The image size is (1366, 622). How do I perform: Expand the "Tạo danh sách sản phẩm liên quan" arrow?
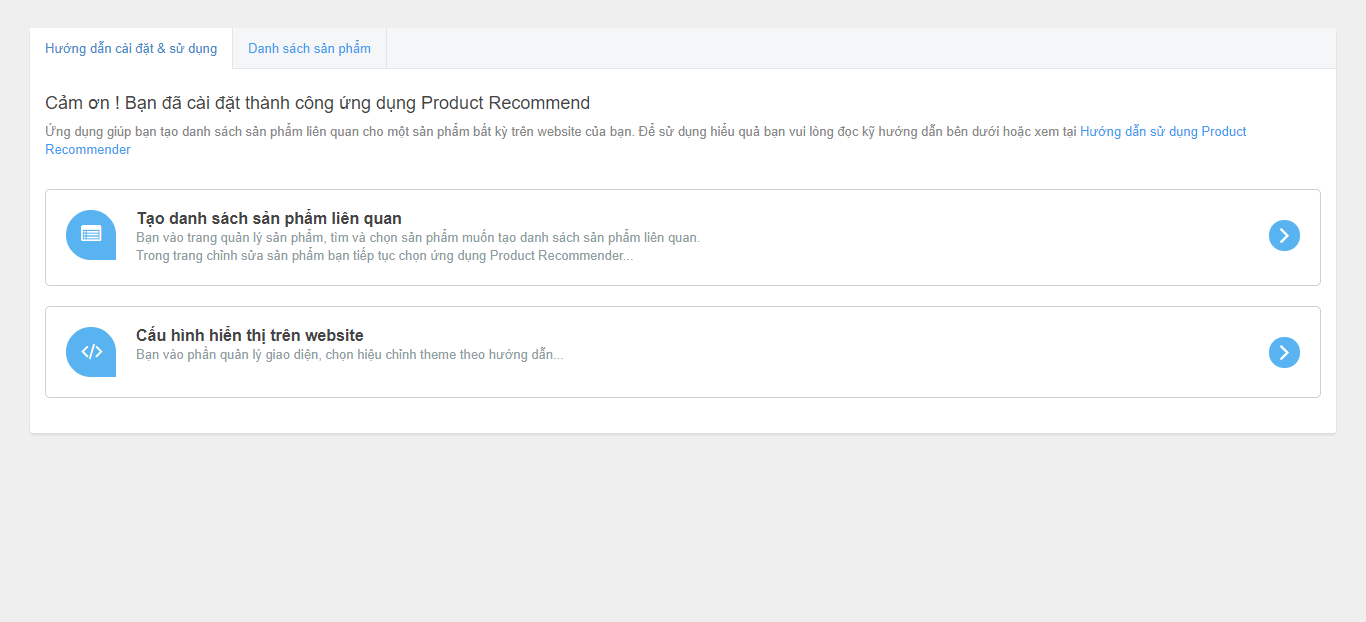point(1284,235)
